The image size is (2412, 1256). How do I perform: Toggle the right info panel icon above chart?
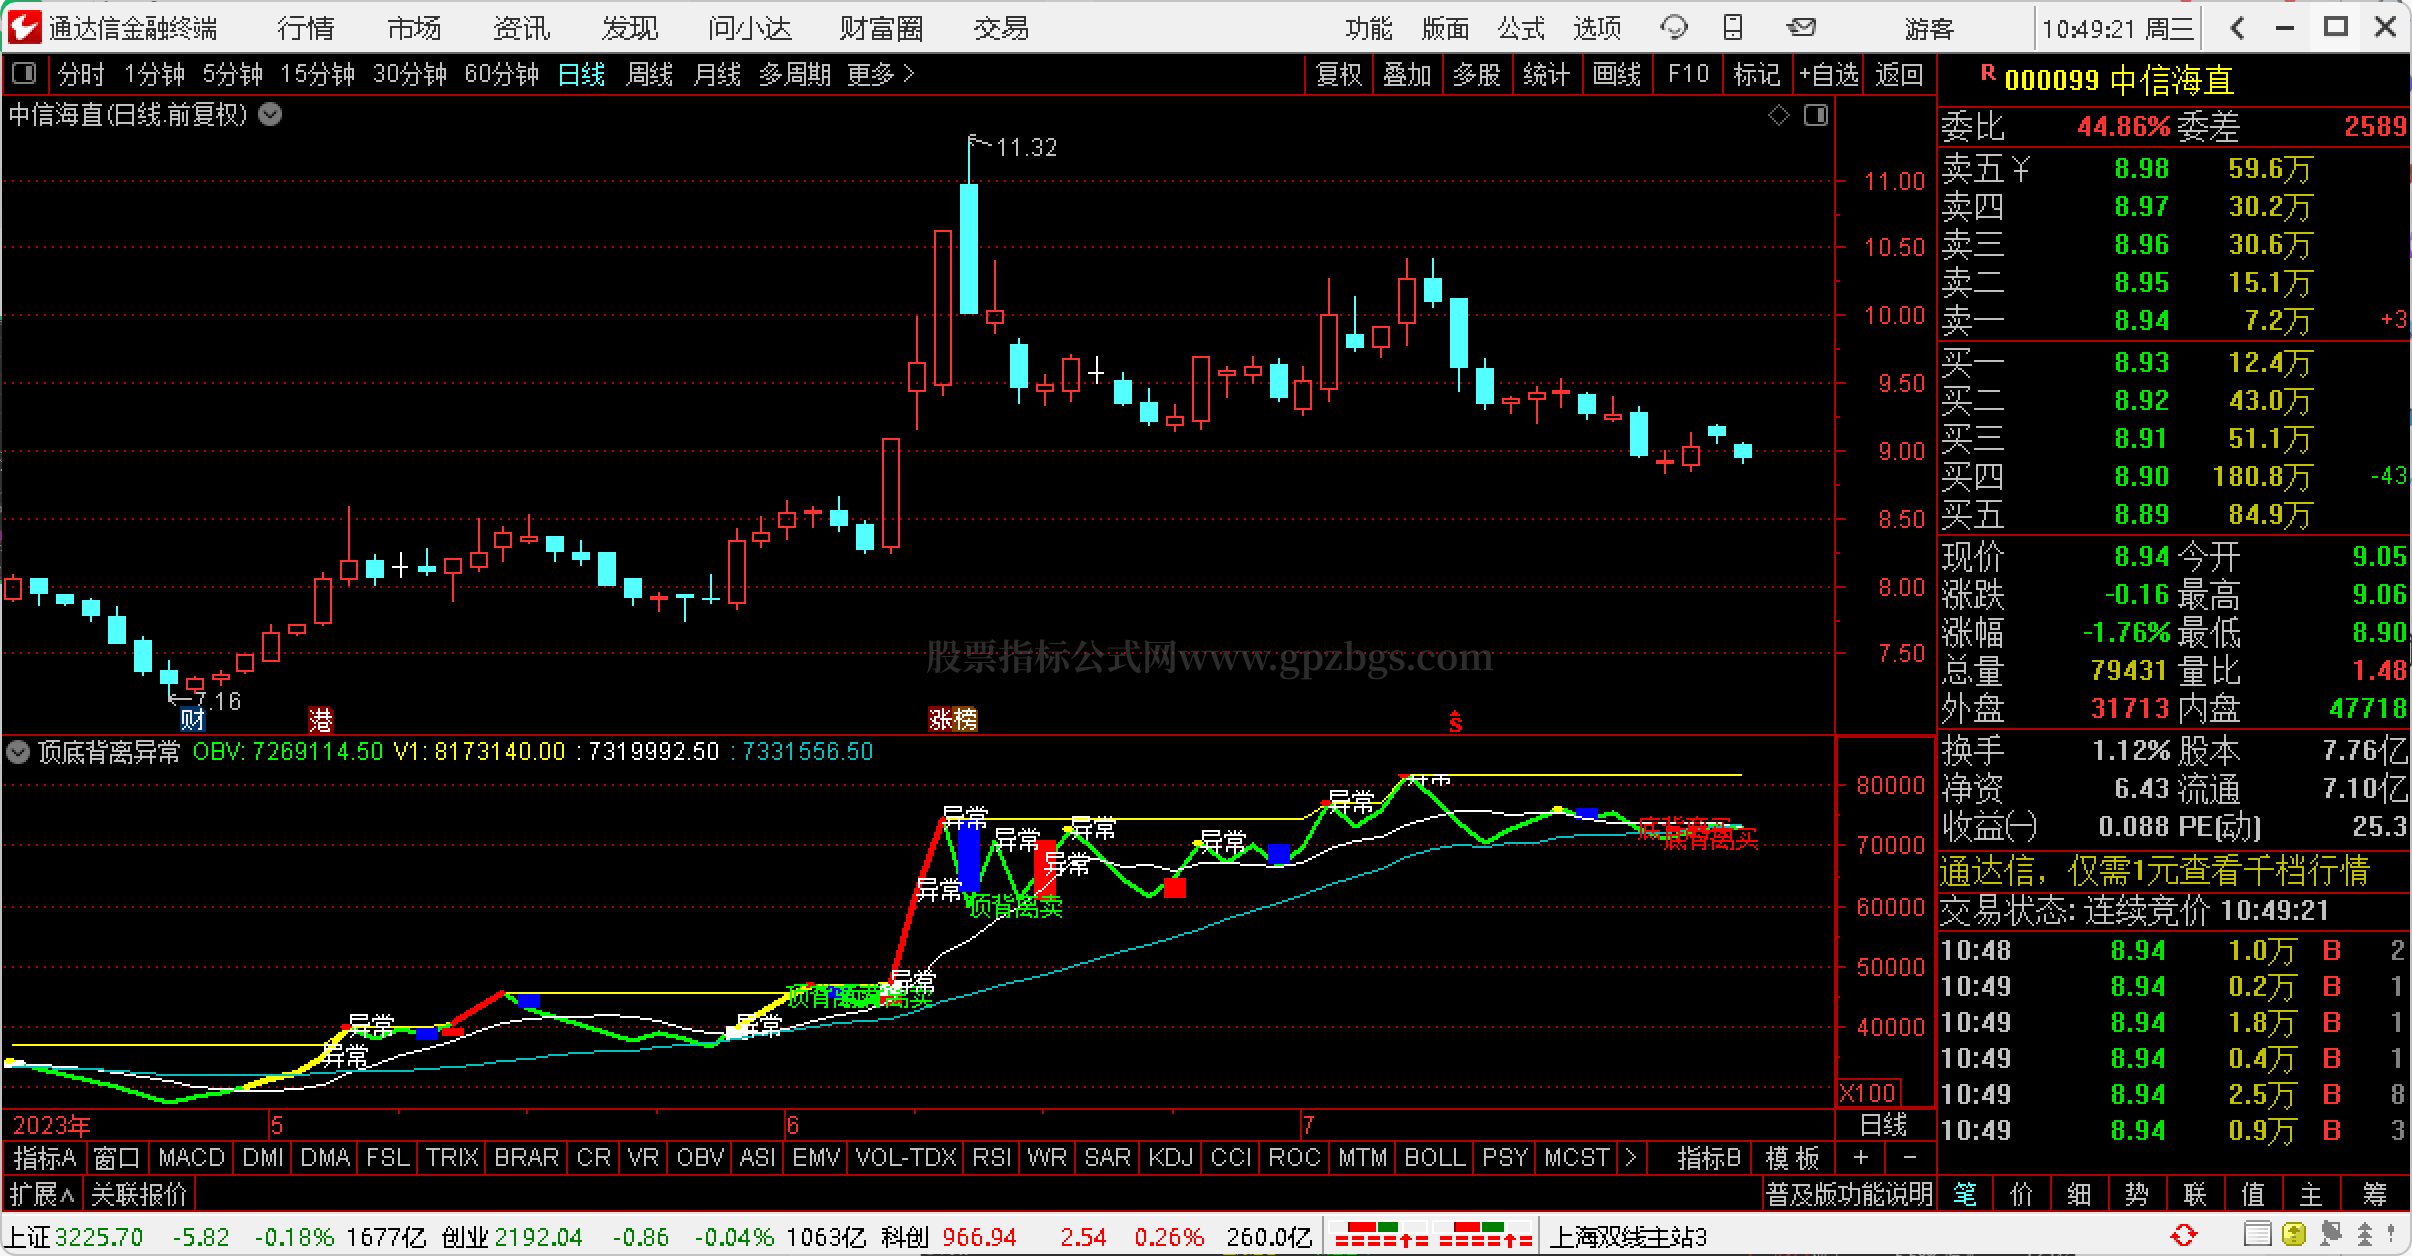[x=1815, y=116]
